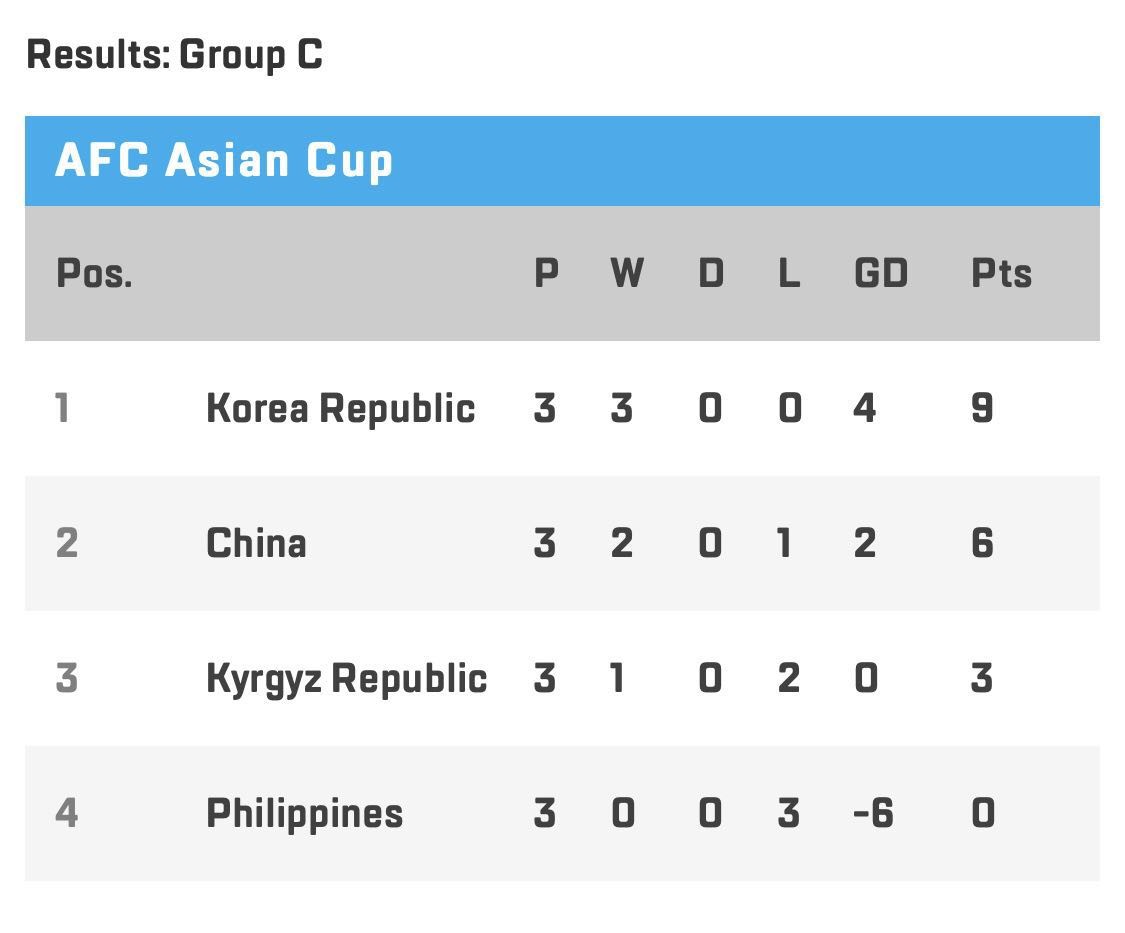The image size is (1125, 933).
Task: Click the Results: Group C heading
Action: pyautogui.click(x=174, y=55)
